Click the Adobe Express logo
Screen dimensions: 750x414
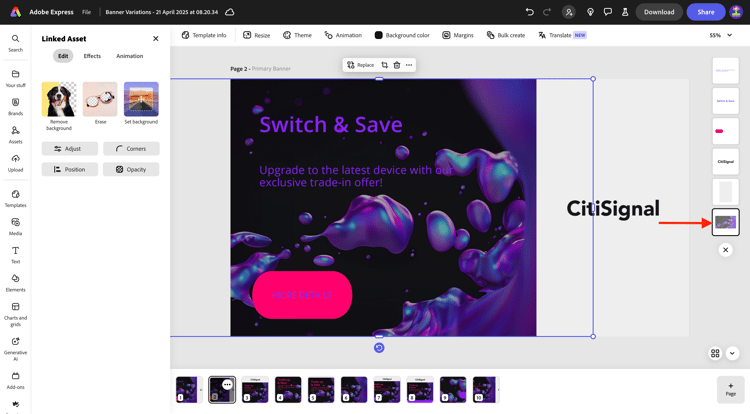[16, 12]
